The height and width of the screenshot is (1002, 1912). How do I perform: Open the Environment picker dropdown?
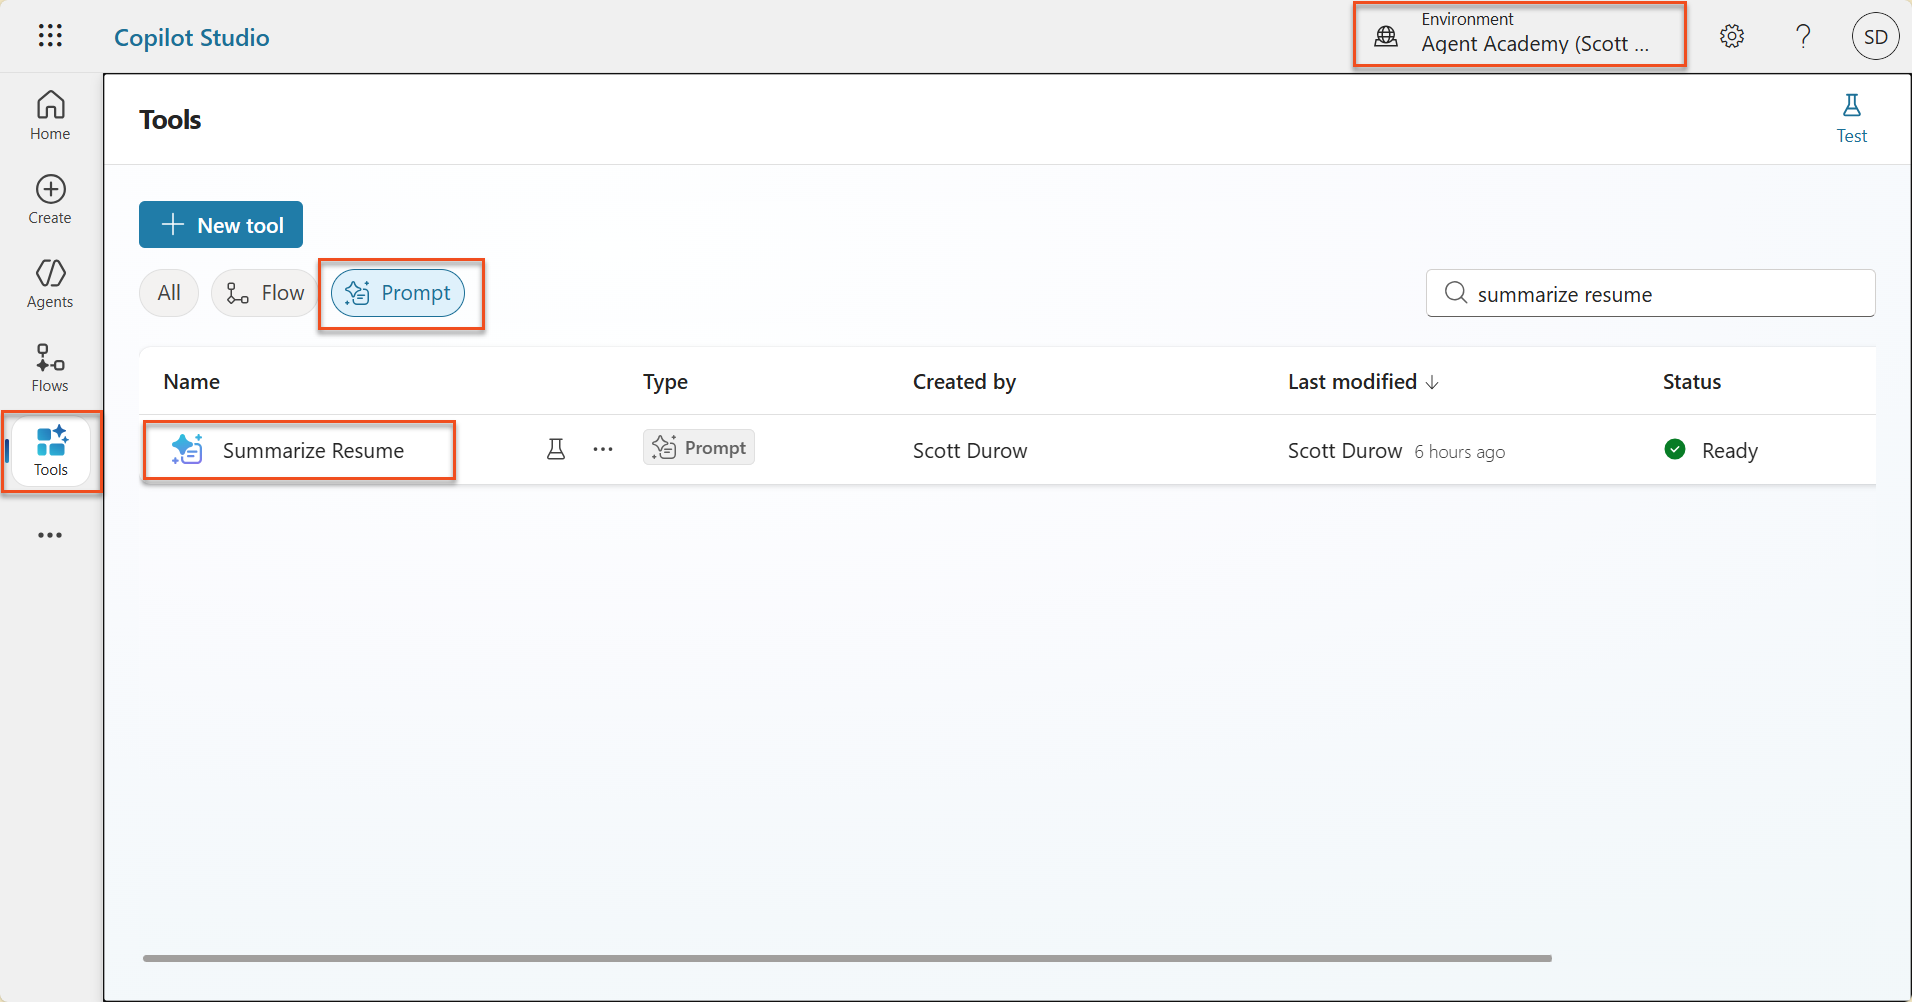tap(1519, 35)
